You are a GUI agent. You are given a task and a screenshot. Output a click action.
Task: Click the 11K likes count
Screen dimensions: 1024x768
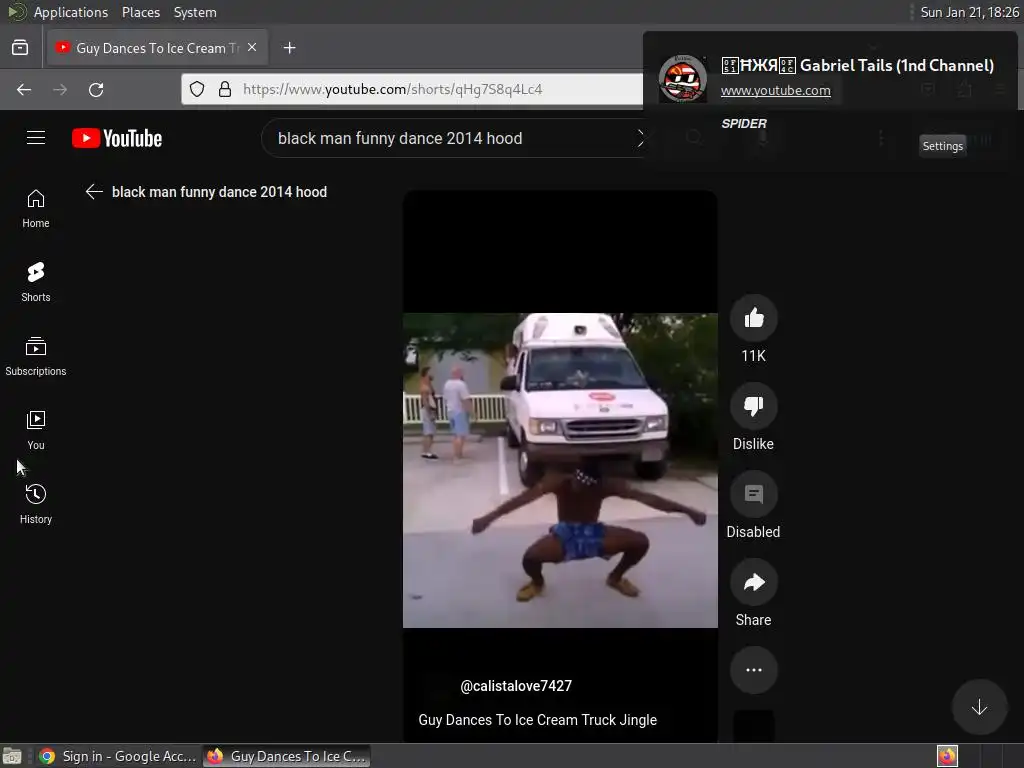pos(753,356)
